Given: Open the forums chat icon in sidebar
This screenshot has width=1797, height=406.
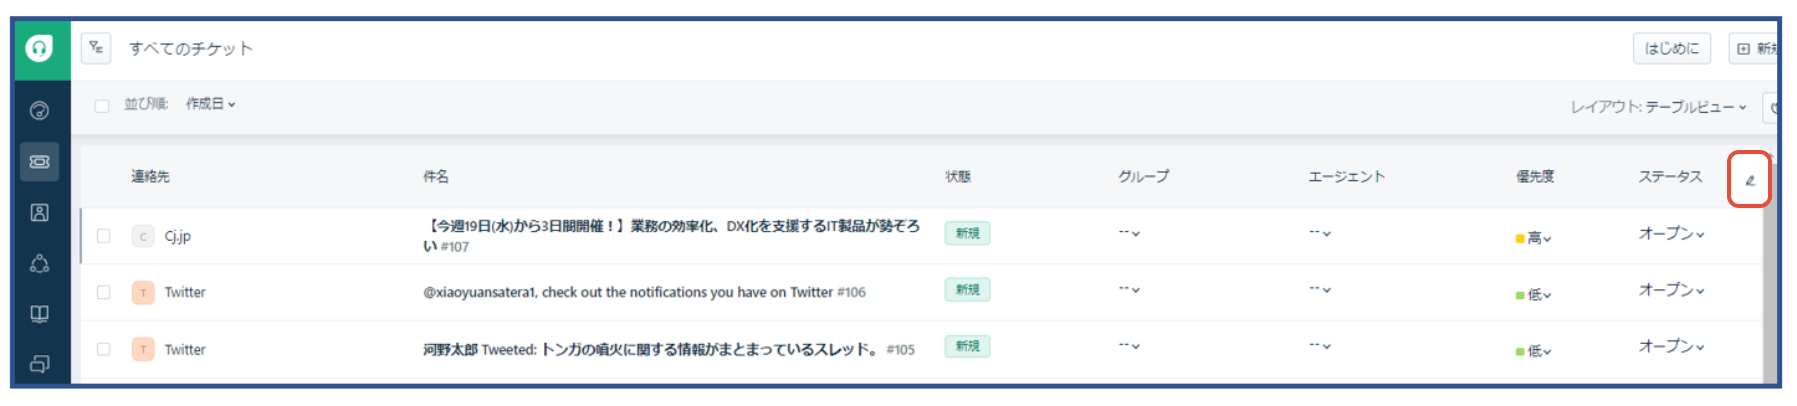Looking at the screenshot, I should pyautogui.click(x=39, y=364).
